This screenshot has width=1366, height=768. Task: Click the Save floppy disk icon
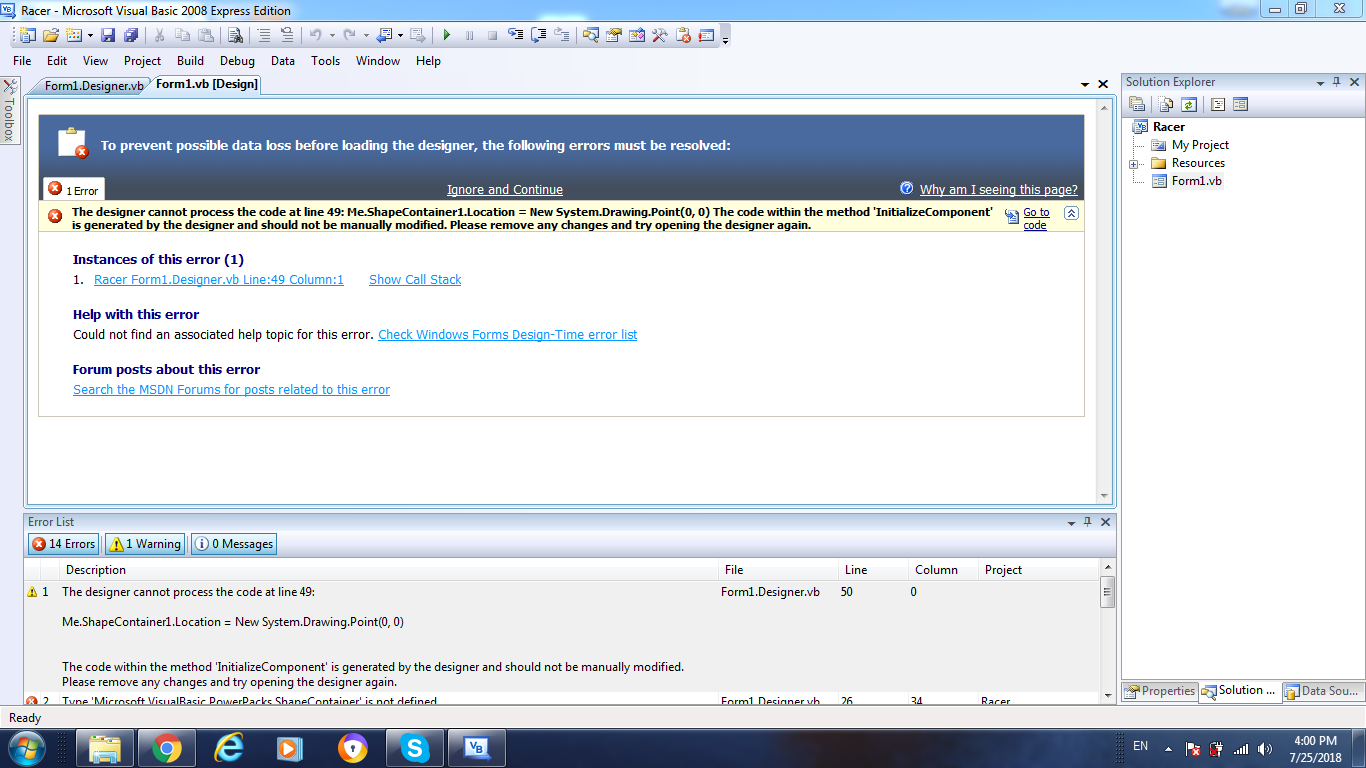point(109,35)
